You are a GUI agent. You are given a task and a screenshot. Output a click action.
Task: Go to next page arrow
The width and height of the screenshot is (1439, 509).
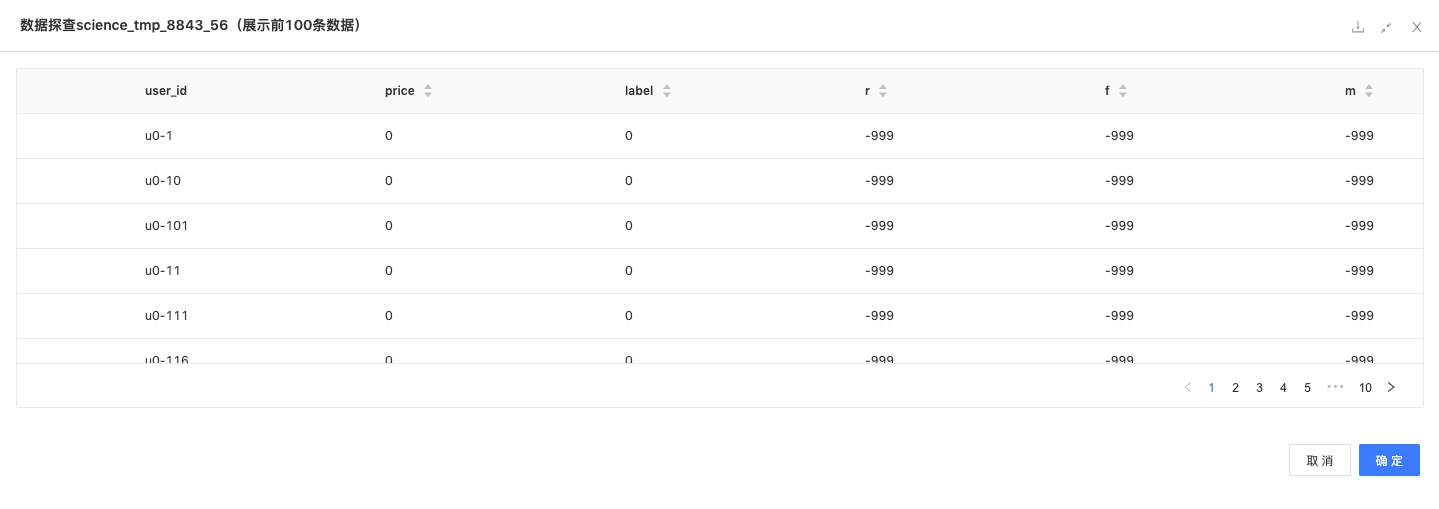pyautogui.click(x=1391, y=387)
